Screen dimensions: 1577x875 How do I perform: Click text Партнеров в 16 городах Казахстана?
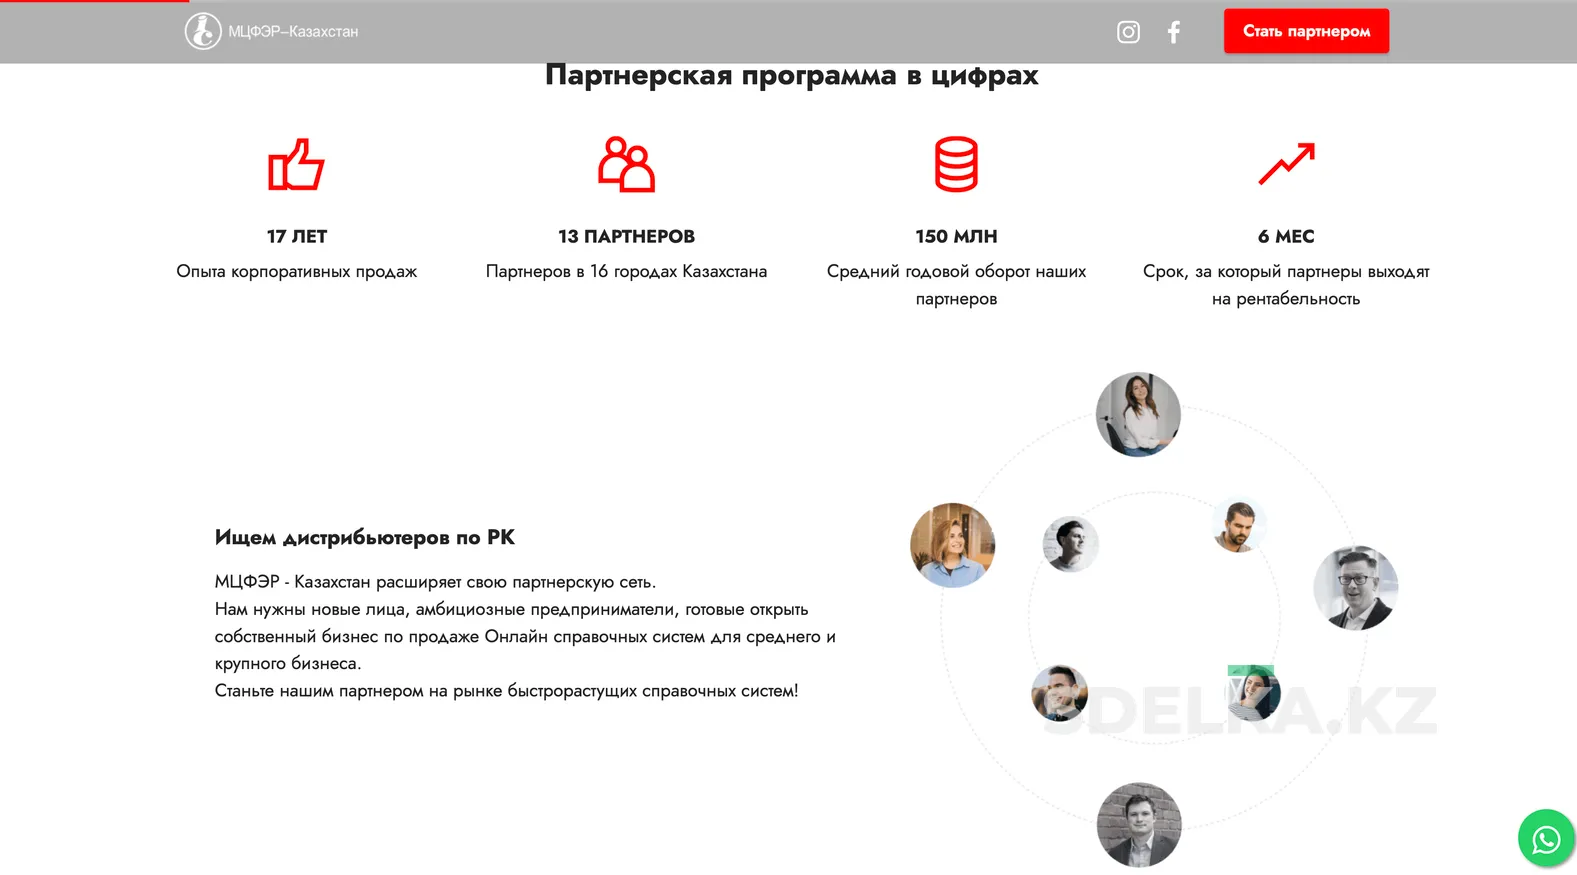point(626,271)
